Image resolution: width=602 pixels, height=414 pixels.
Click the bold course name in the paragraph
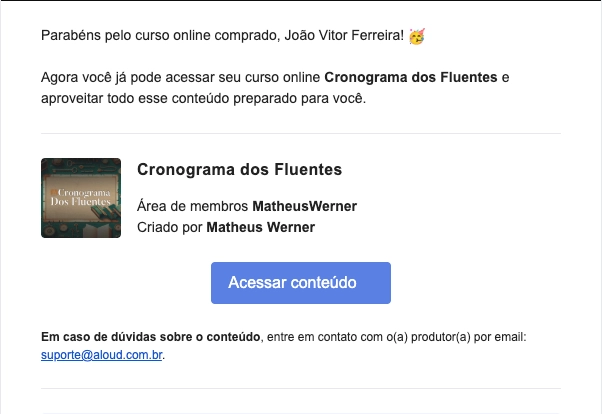click(411, 77)
